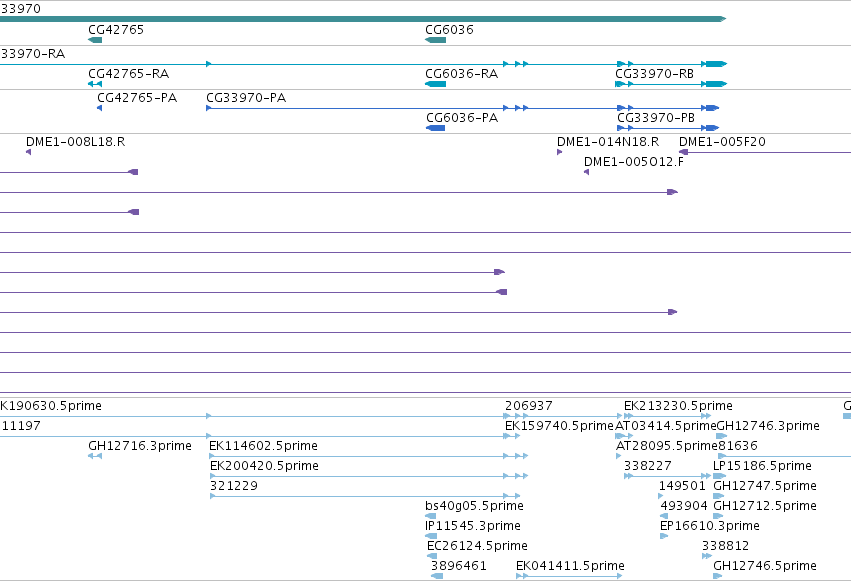Click the GH12712.5prime EST label
The image size is (851, 581).
765,506
